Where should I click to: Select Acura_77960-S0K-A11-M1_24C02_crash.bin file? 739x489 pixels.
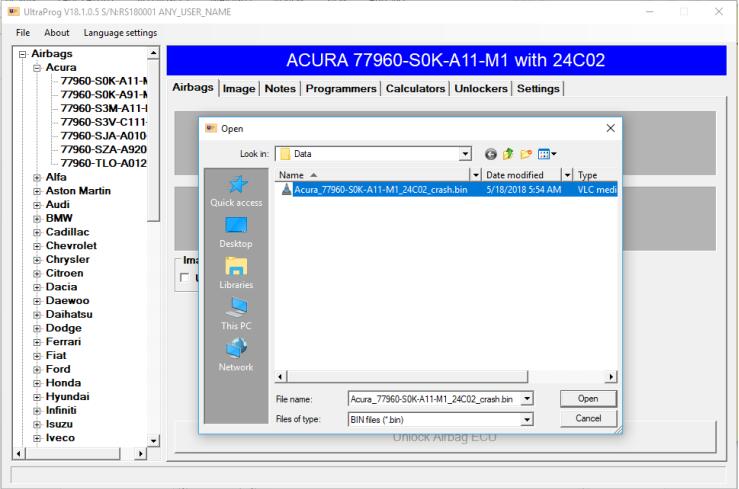pos(380,189)
